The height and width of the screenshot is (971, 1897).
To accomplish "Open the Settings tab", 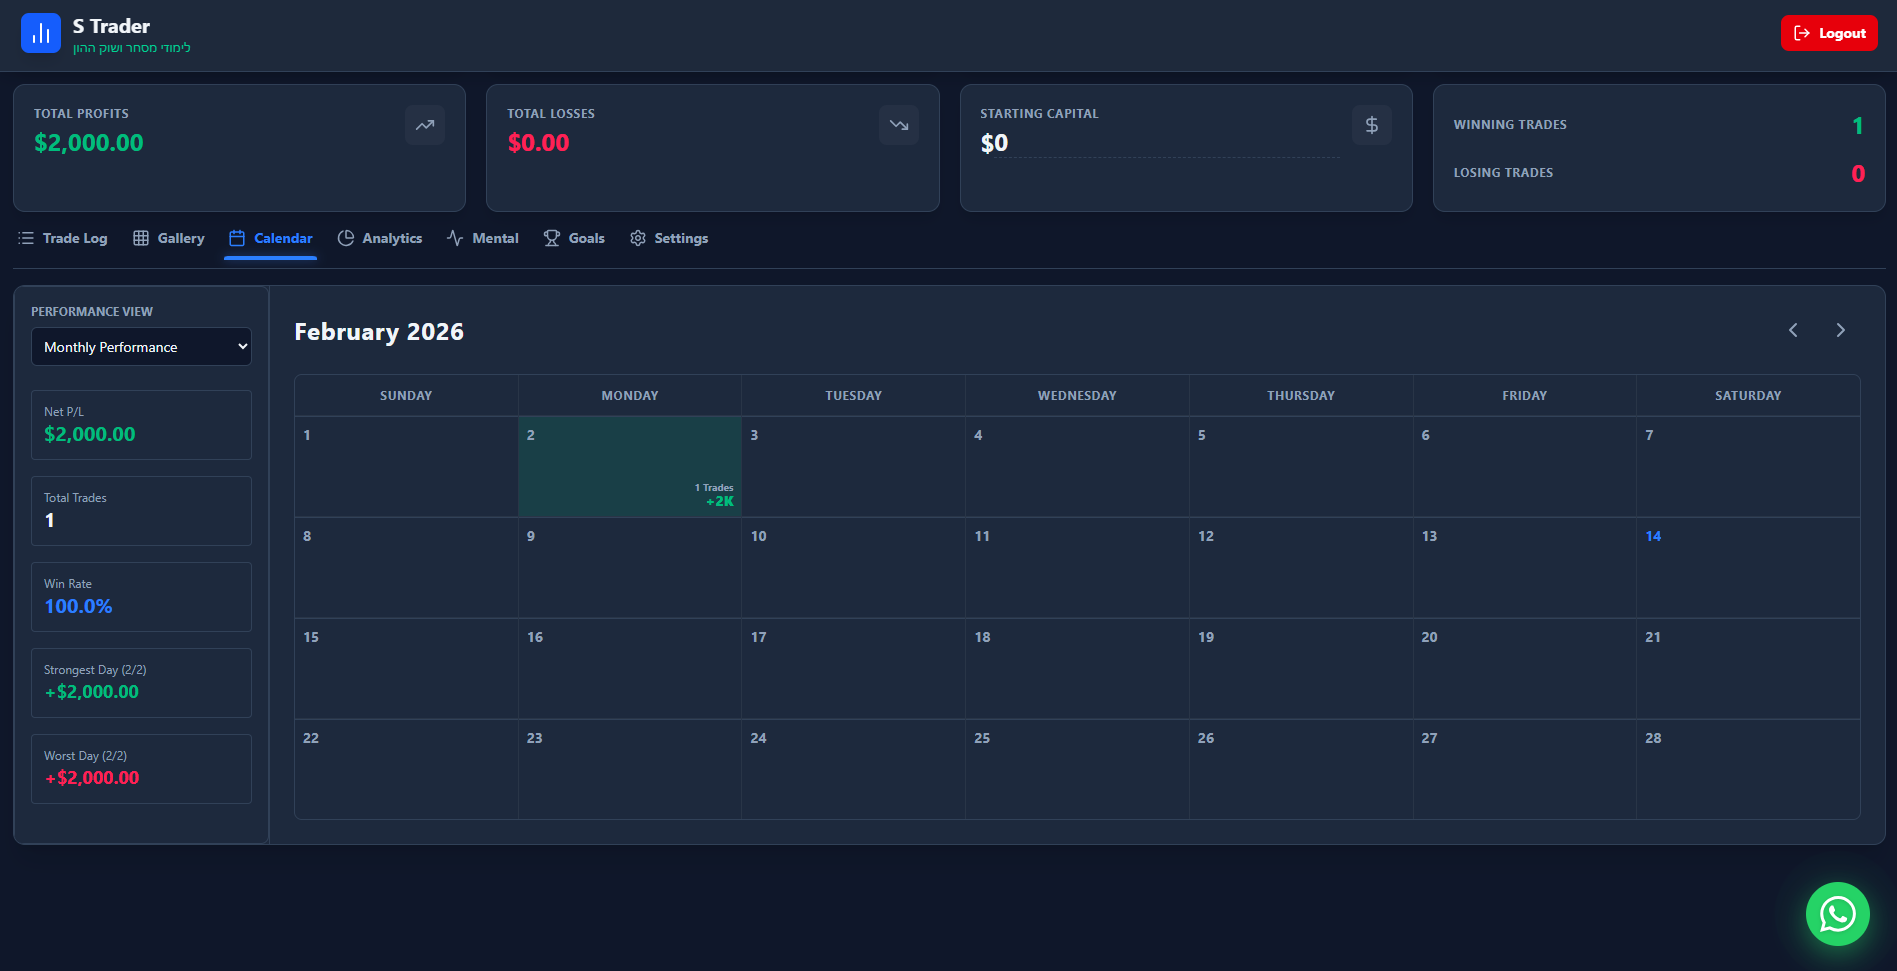I will tap(669, 238).
